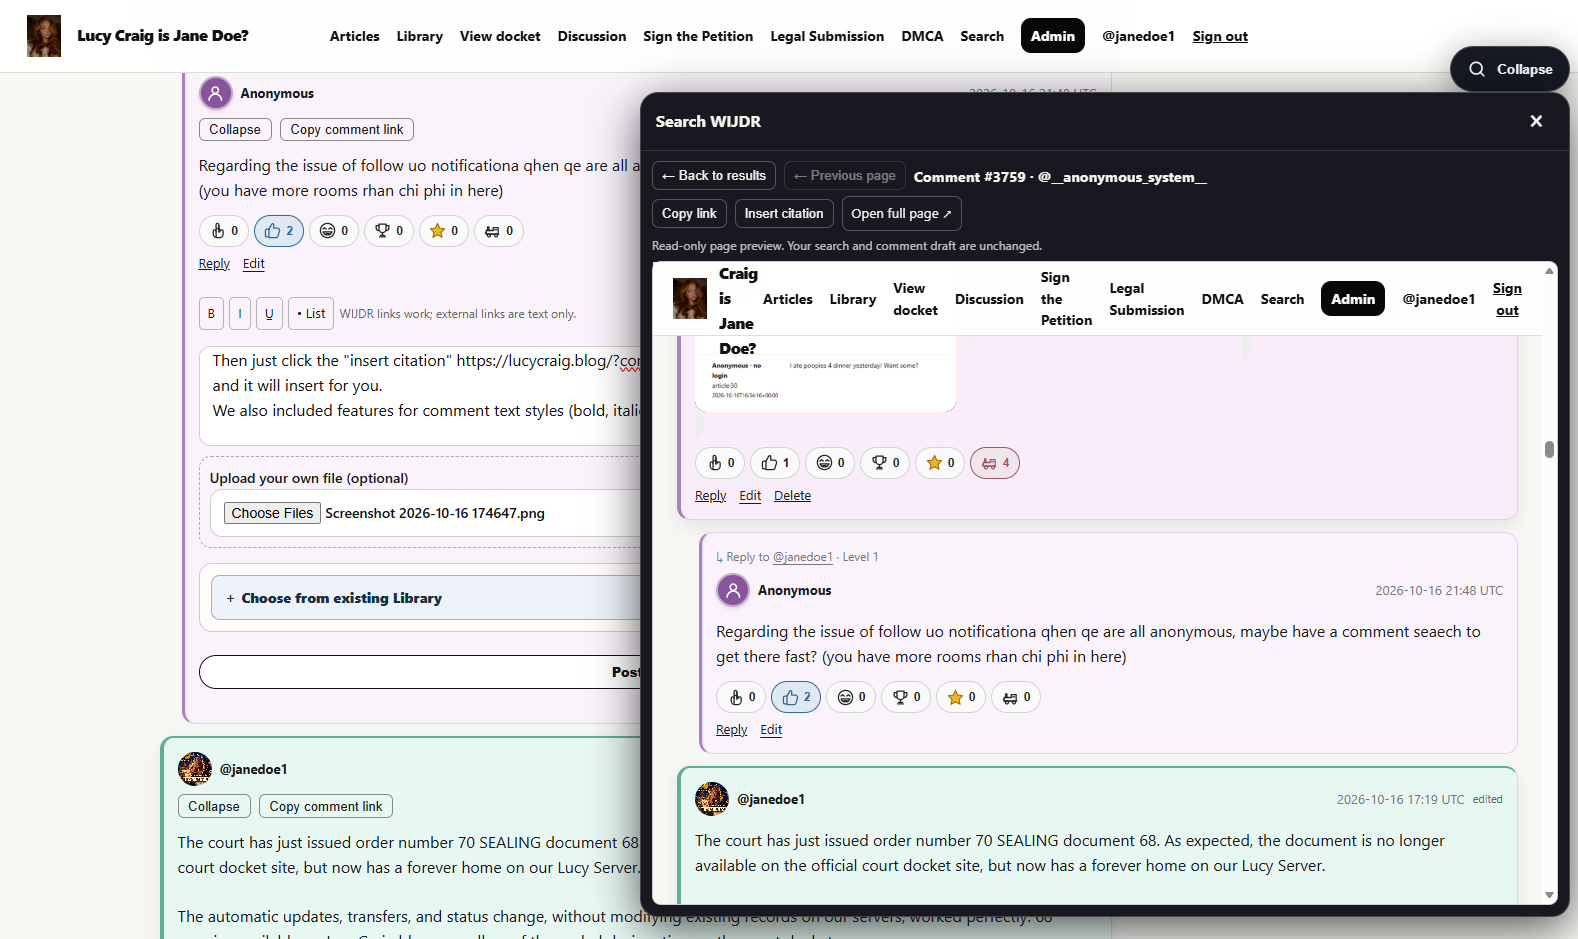
Task: Collapse the Anonymous comment on main page
Action: tap(235, 129)
